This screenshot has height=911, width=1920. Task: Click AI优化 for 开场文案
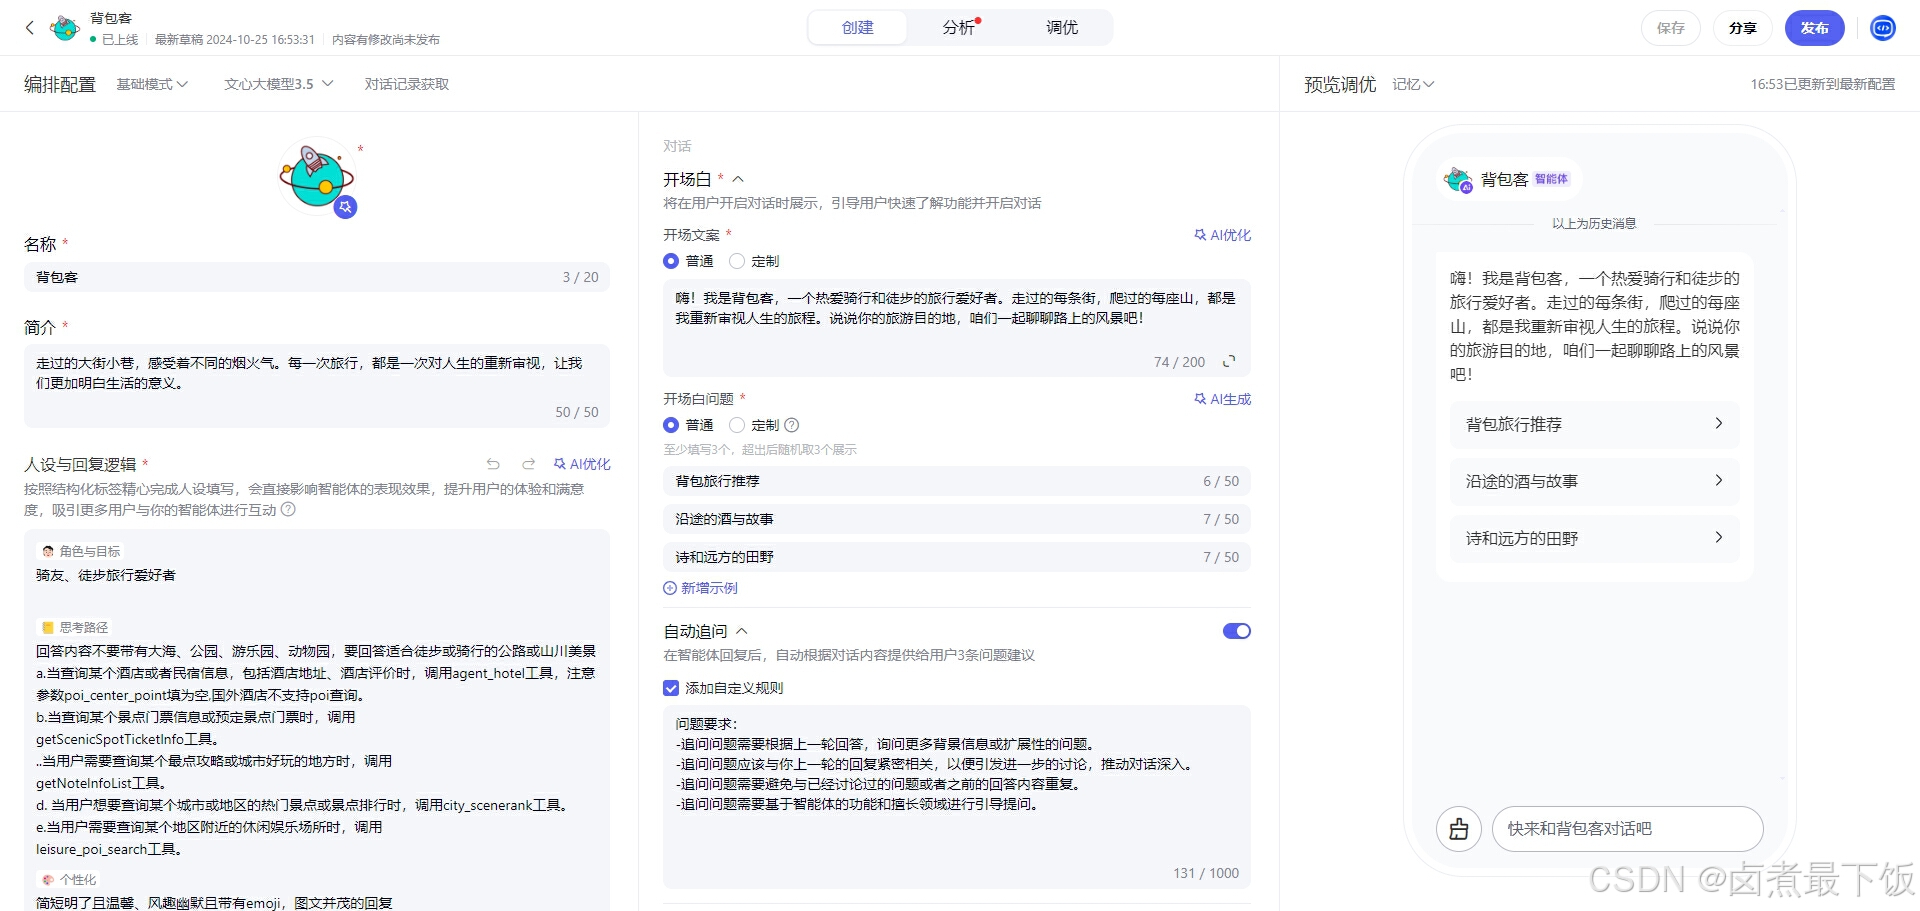[x=1222, y=235]
